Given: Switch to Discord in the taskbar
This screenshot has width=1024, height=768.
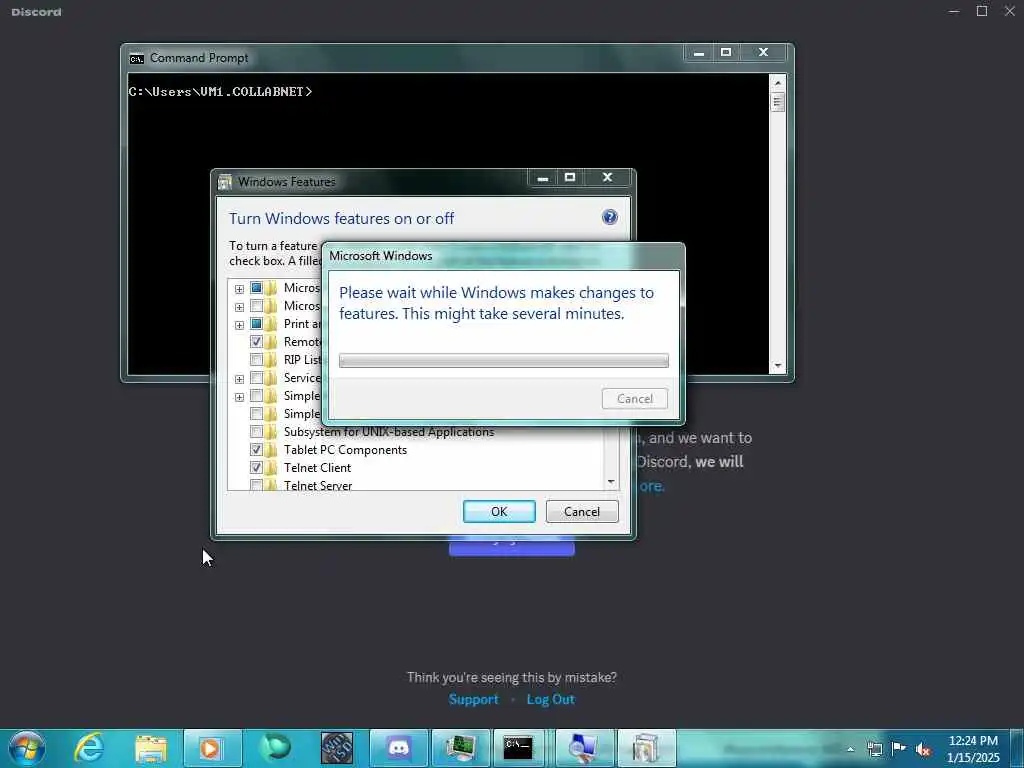Looking at the screenshot, I should 398,748.
